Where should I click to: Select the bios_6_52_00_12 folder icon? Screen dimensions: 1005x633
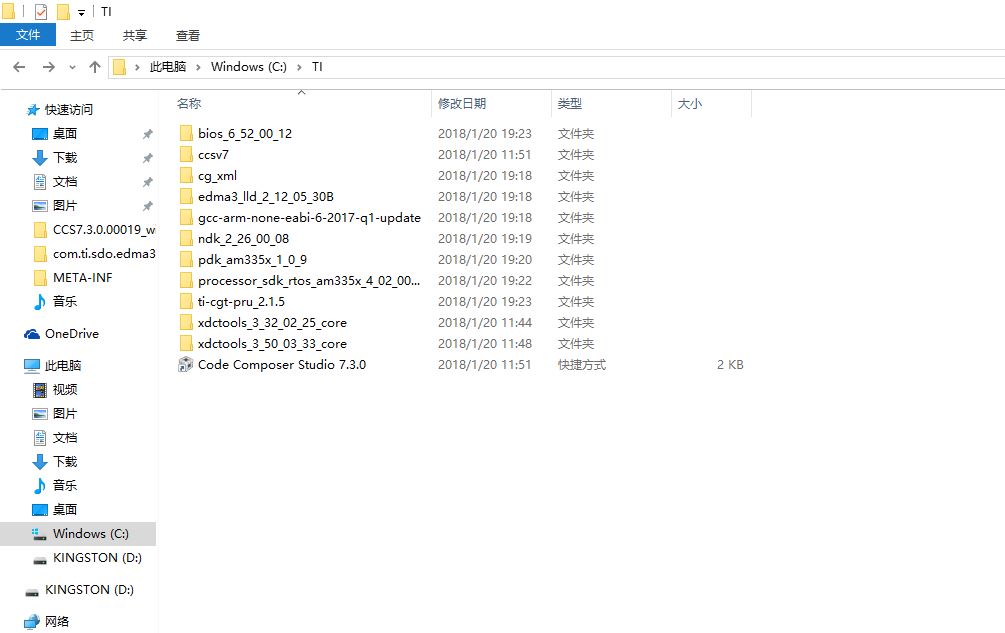[186, 133]
